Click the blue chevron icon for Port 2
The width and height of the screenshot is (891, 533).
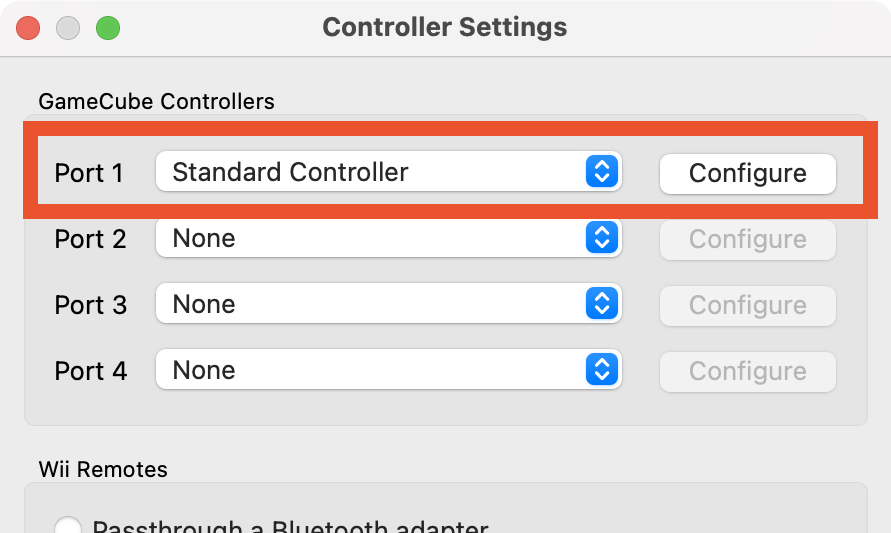[x=602, y=238]
